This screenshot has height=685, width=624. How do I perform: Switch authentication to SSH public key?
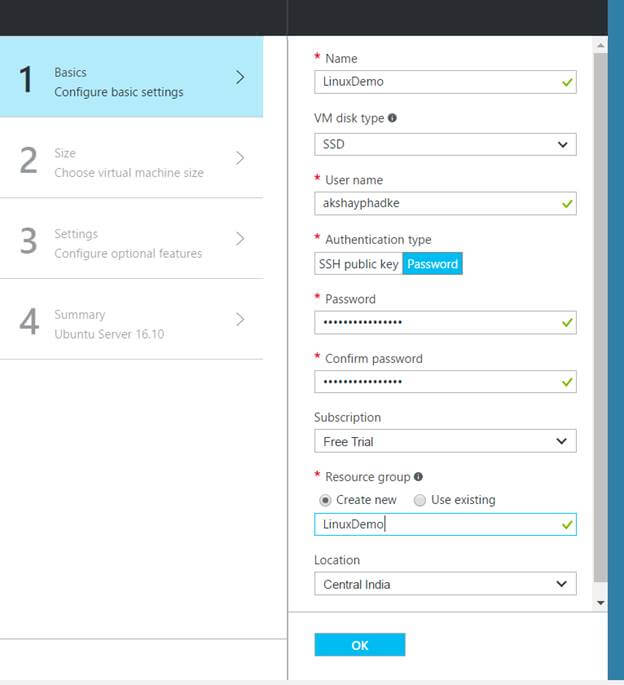coord(358,264)
